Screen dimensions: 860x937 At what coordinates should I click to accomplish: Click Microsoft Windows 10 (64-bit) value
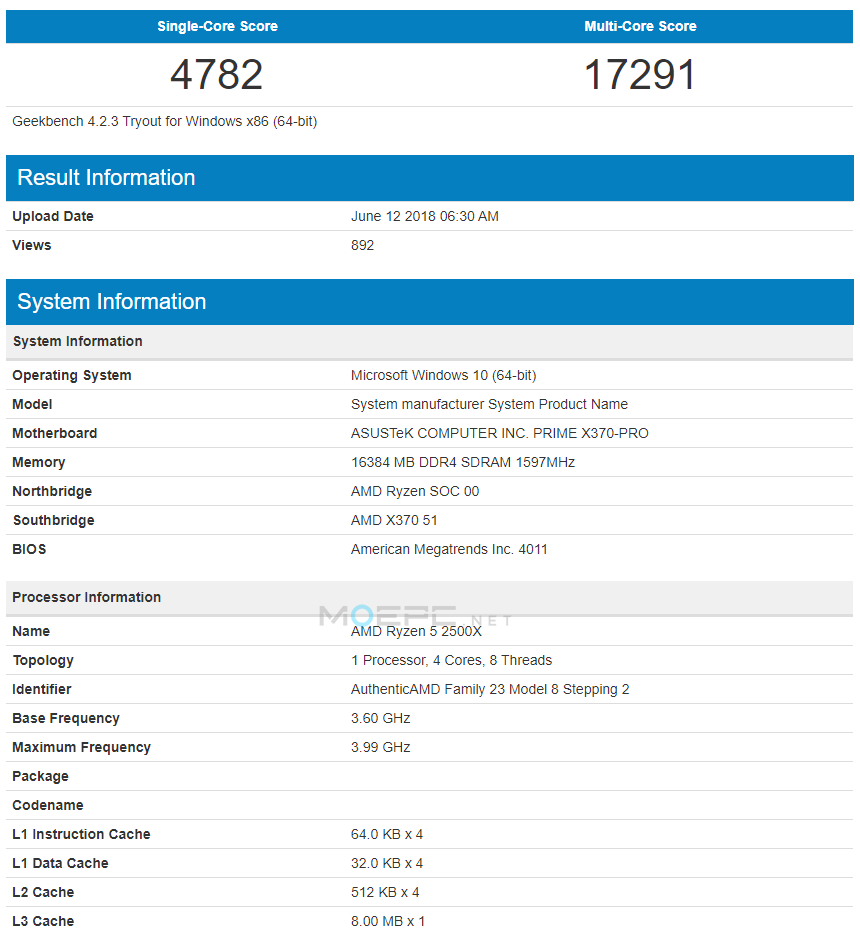[443, 375]
